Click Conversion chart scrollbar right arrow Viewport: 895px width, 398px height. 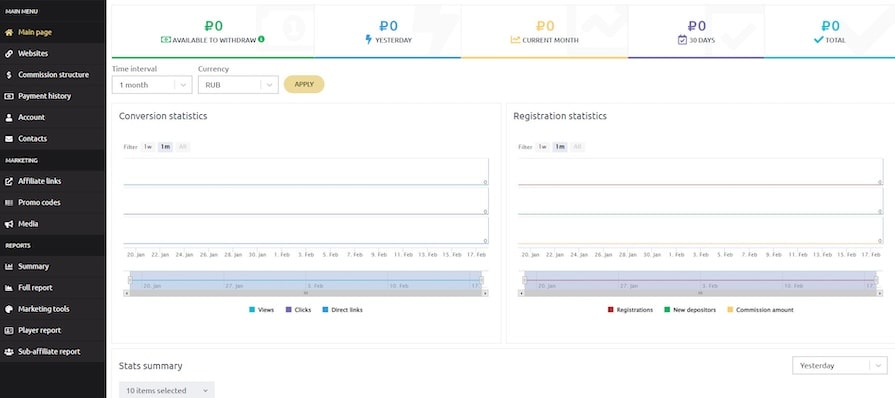485,293
